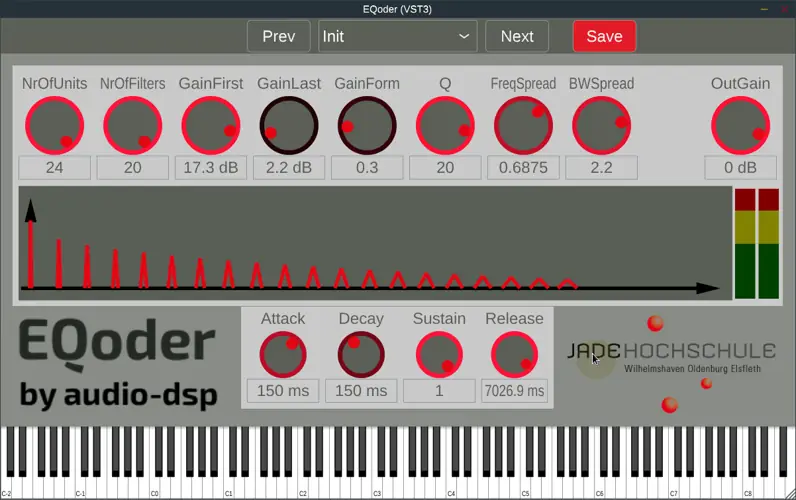Click the Q knob
Image resolution: width=796 pixels, height=500 pixels.
[x=445, y=126]
